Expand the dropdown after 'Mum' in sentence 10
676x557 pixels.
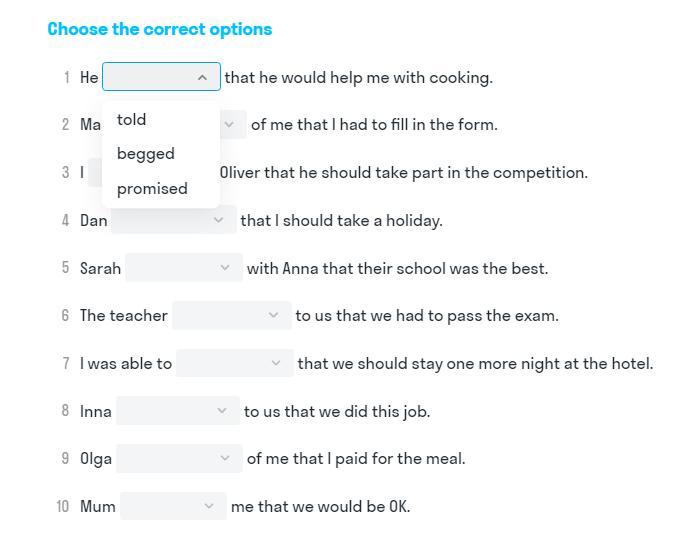[x=172, y=507]
